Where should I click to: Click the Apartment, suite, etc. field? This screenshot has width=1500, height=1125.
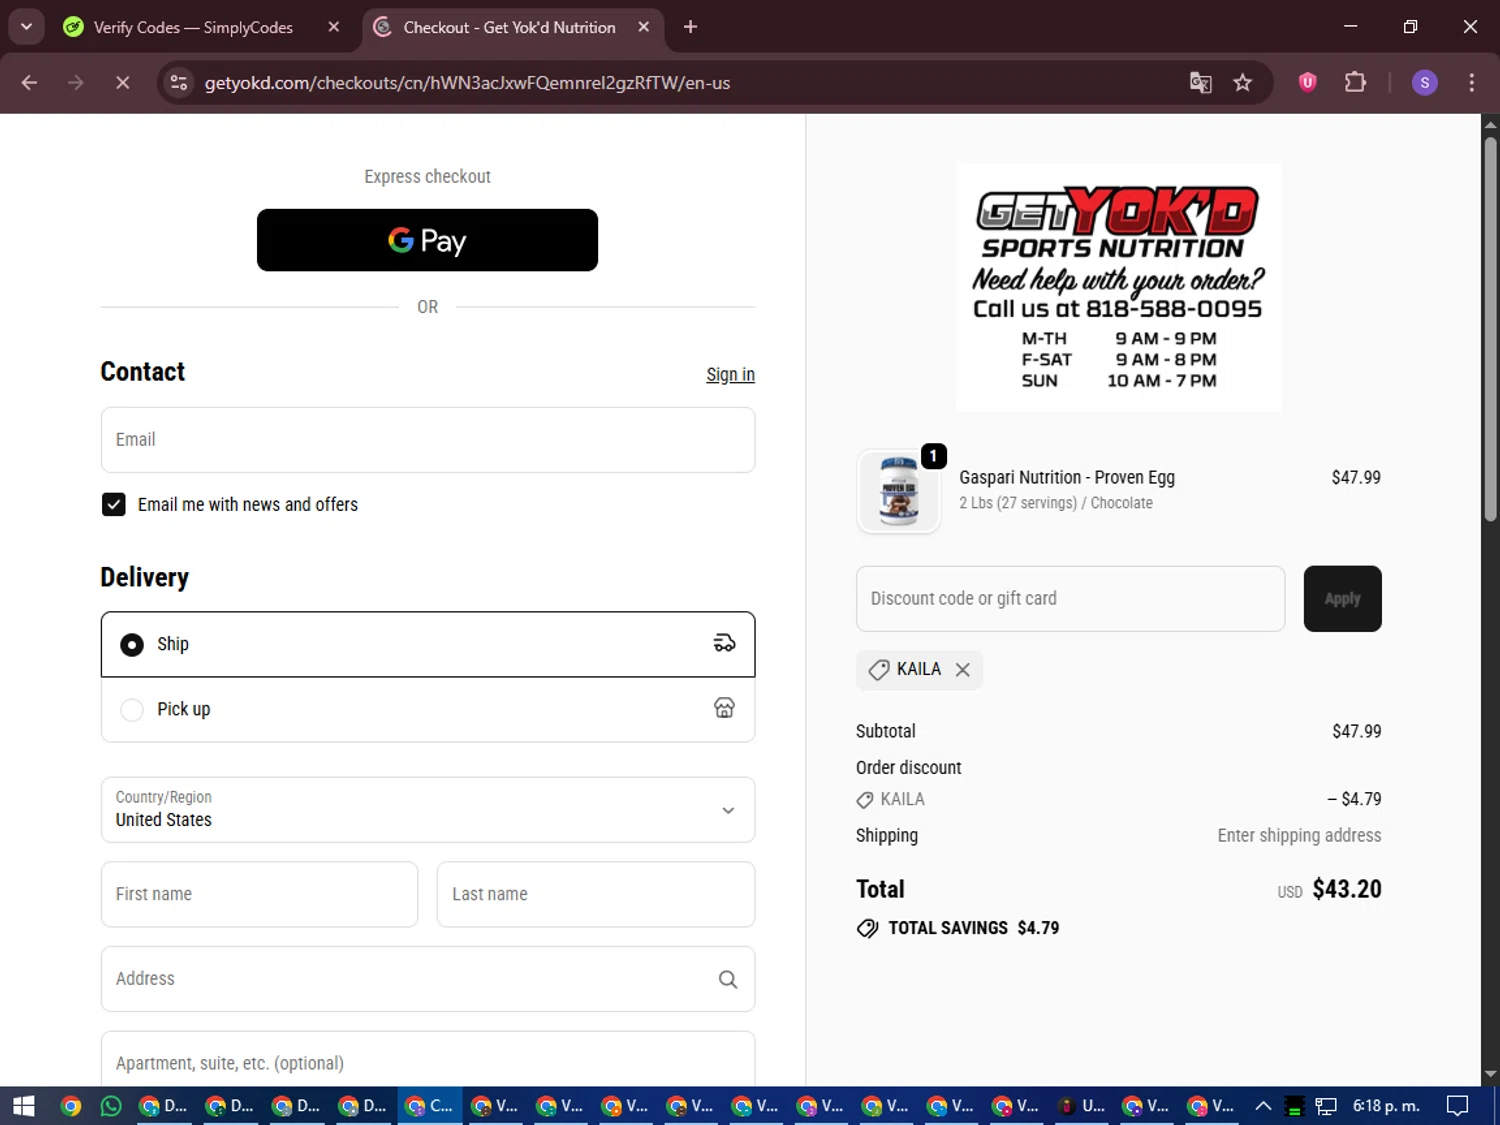point(427,1060)
